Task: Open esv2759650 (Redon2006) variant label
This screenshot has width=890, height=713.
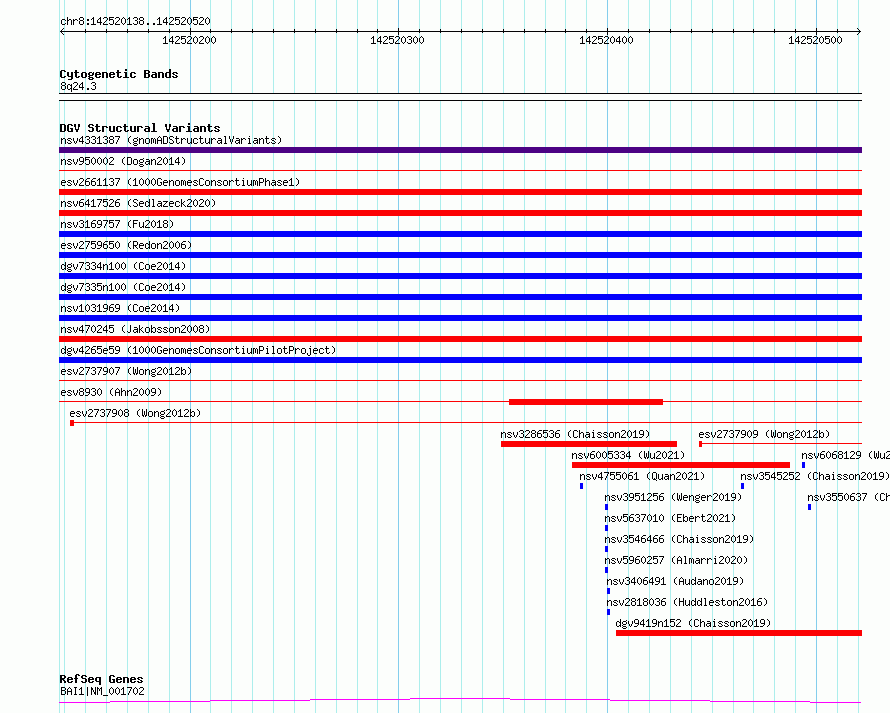Action: pos(126,245)
